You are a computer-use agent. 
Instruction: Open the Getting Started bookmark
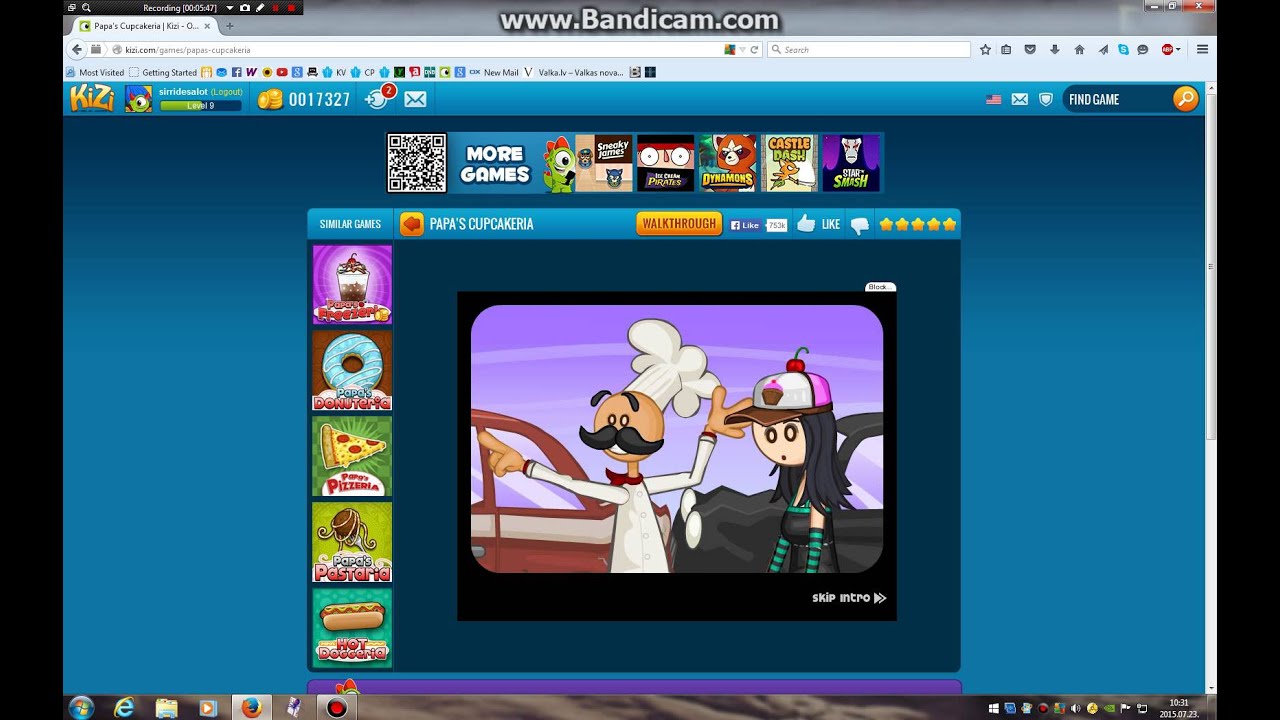pyautogui.click(x=163, y=72)
